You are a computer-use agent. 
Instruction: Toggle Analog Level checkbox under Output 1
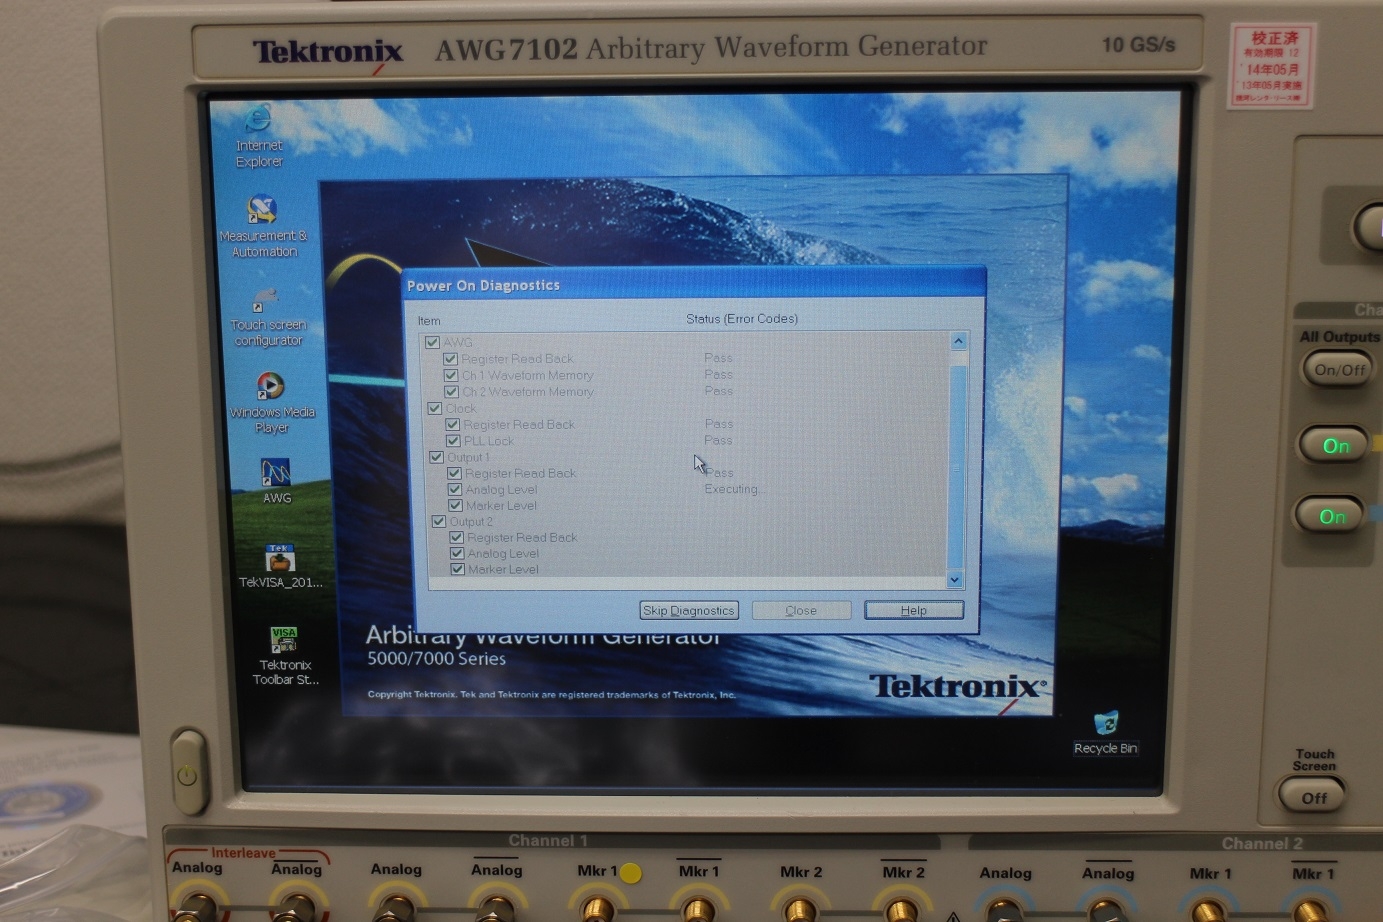(x=455, y=489)
